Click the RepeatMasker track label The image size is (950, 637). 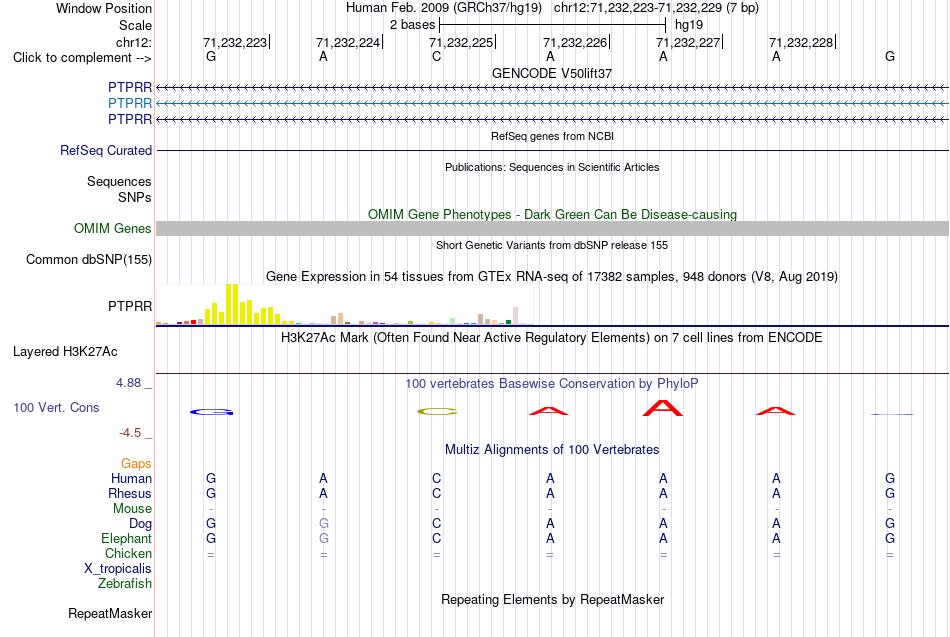click(x=110, y=614)
